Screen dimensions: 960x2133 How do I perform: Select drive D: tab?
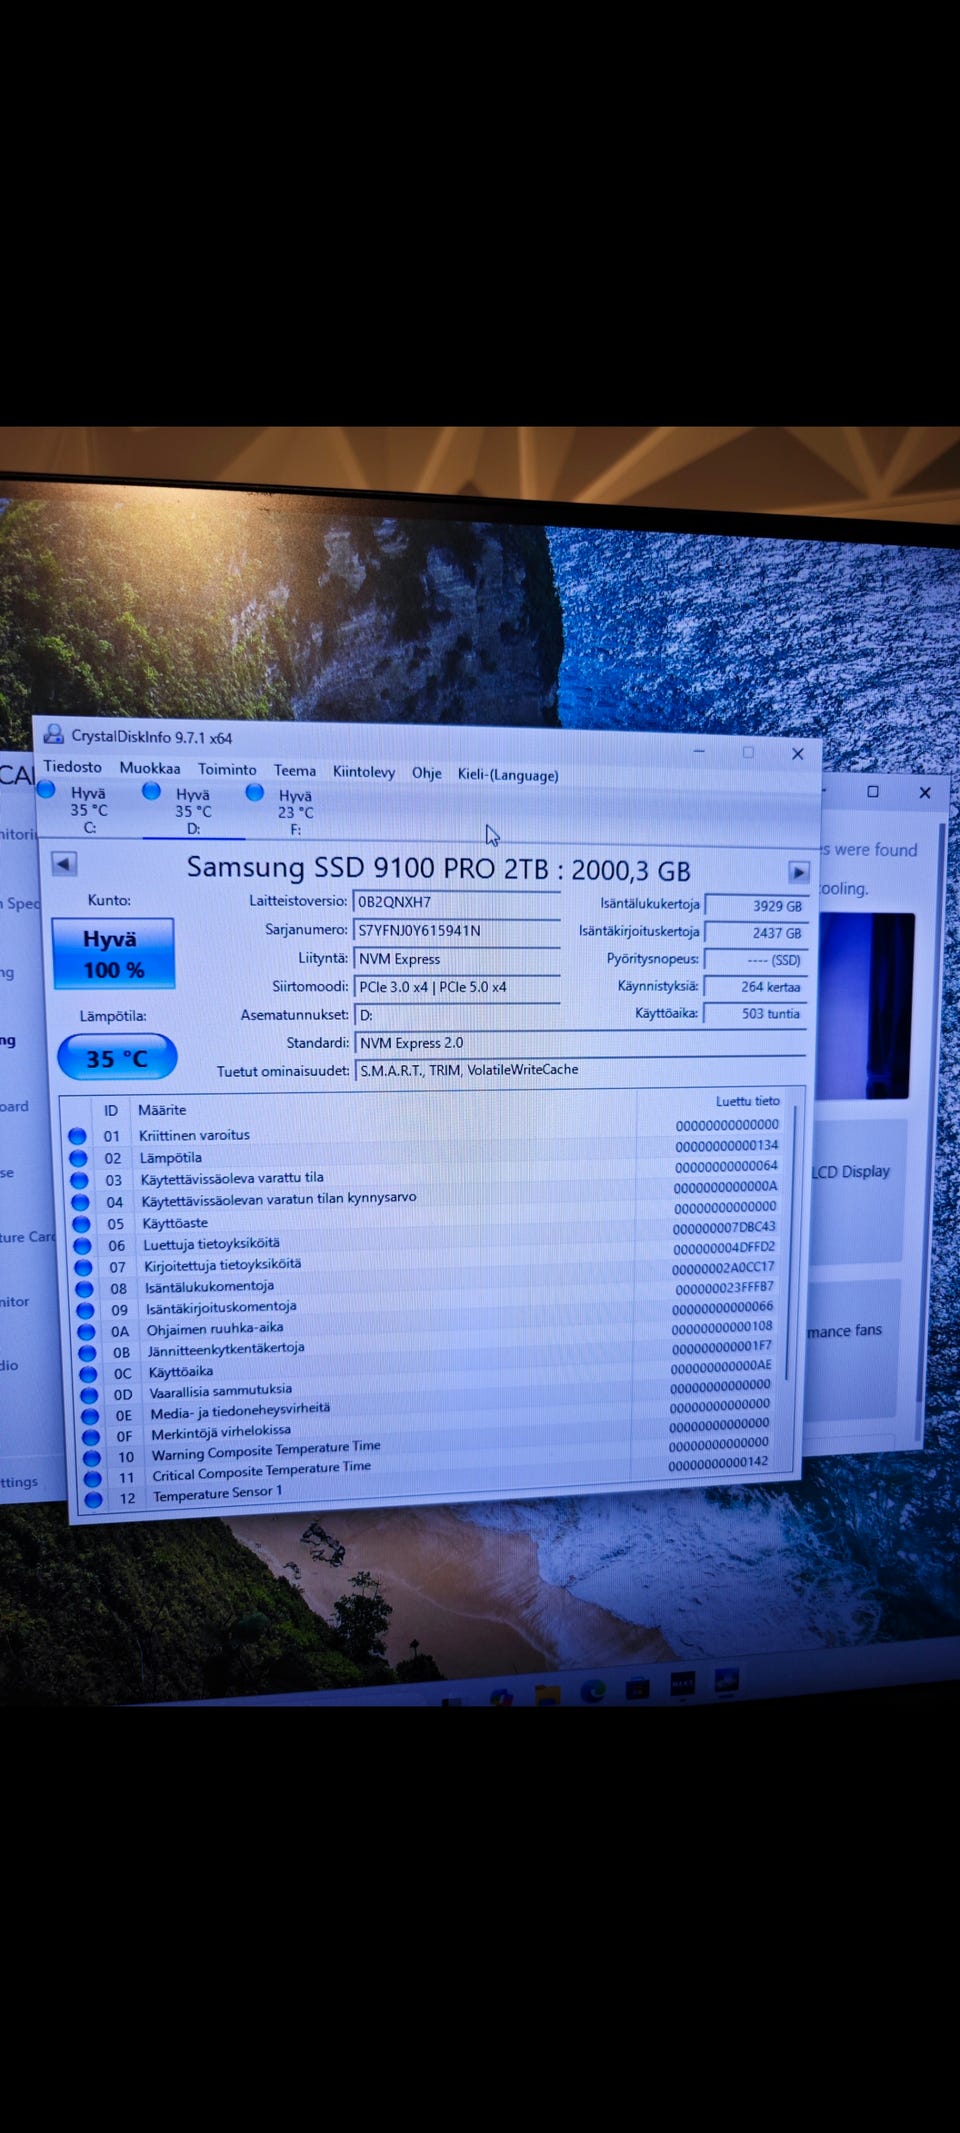coord(193,811)
